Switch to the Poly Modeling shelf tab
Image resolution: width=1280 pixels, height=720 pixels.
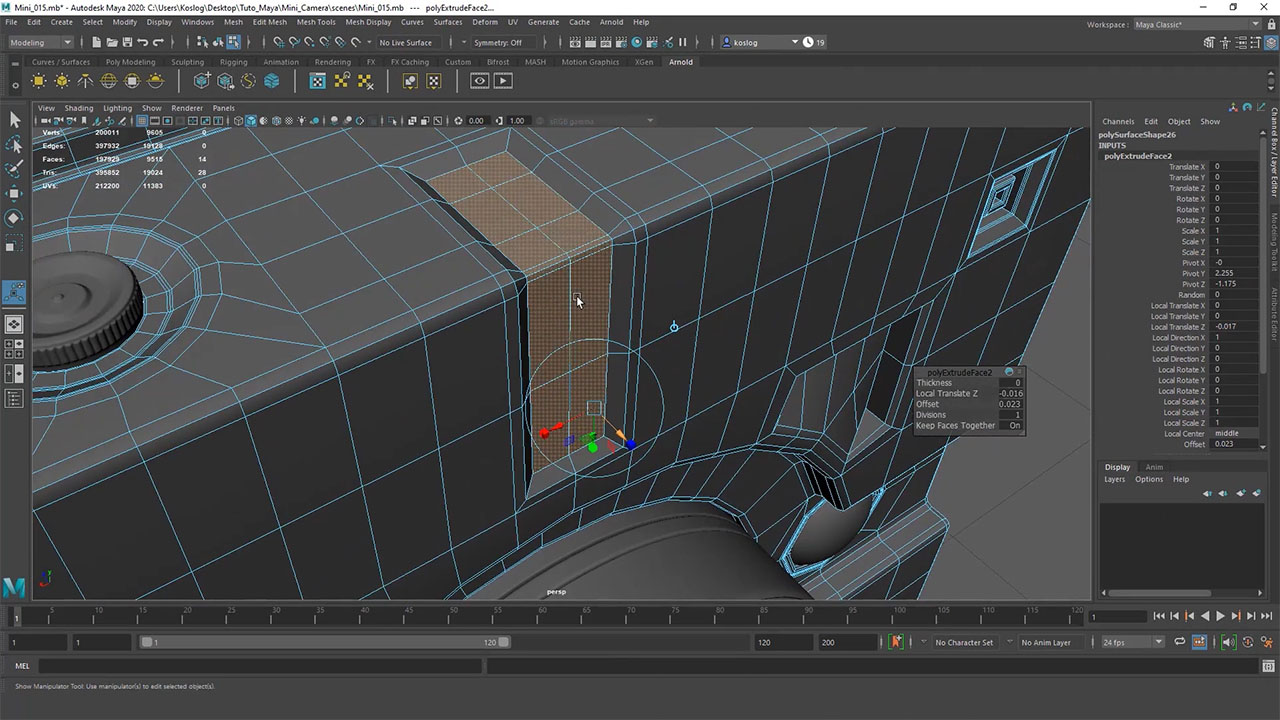[130, 62]
